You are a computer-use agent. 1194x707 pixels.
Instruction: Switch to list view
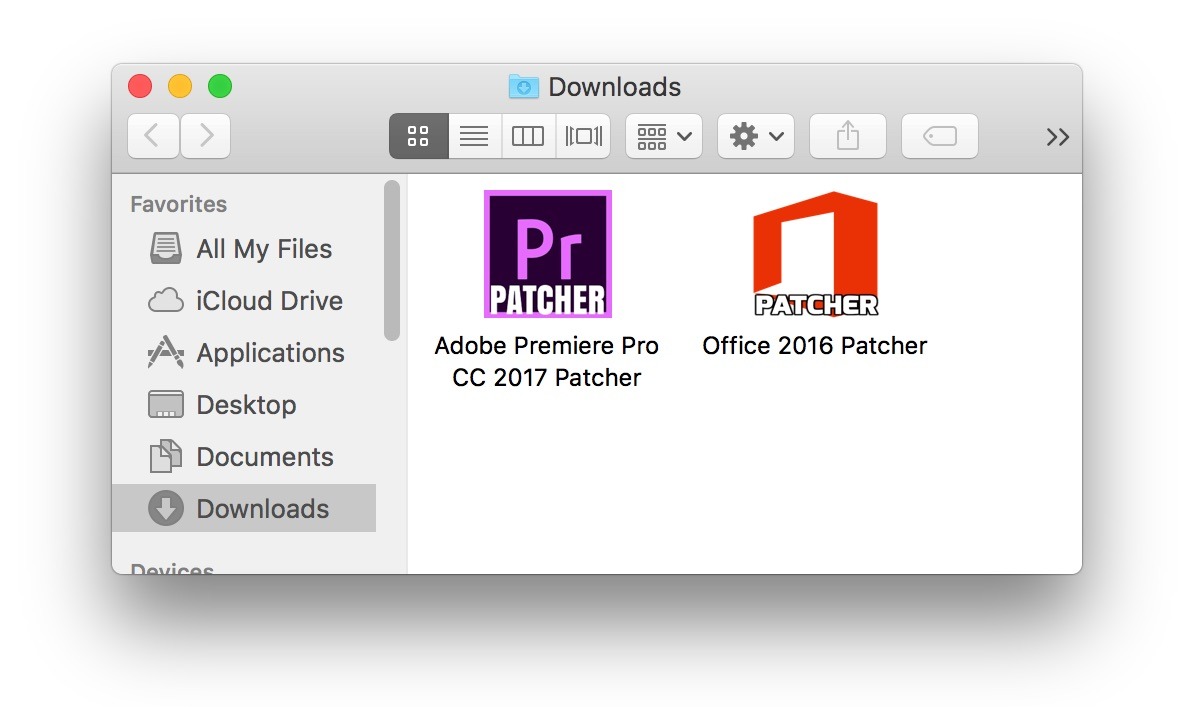pyautogui.click(x=474, y=136)
